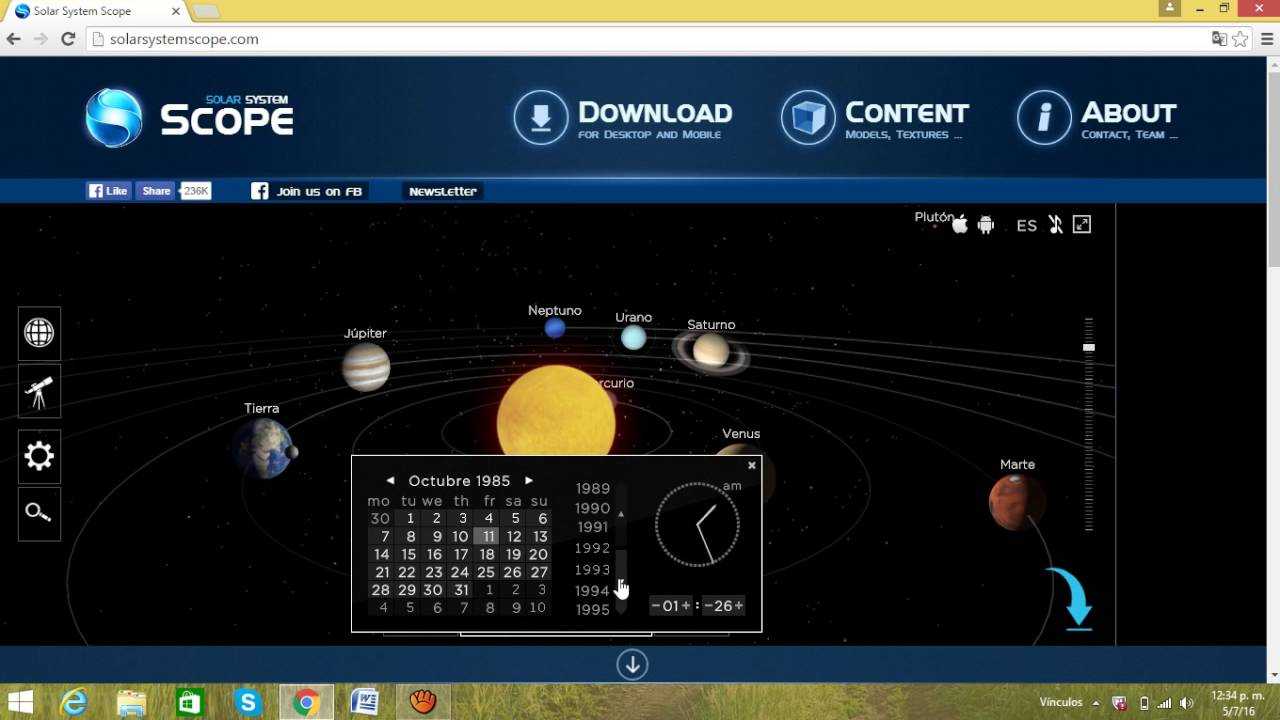Image resolution: width=1280 pixels, height=720 pixels.
Task: Click the Facebook Share button
Action: [155, 191]
